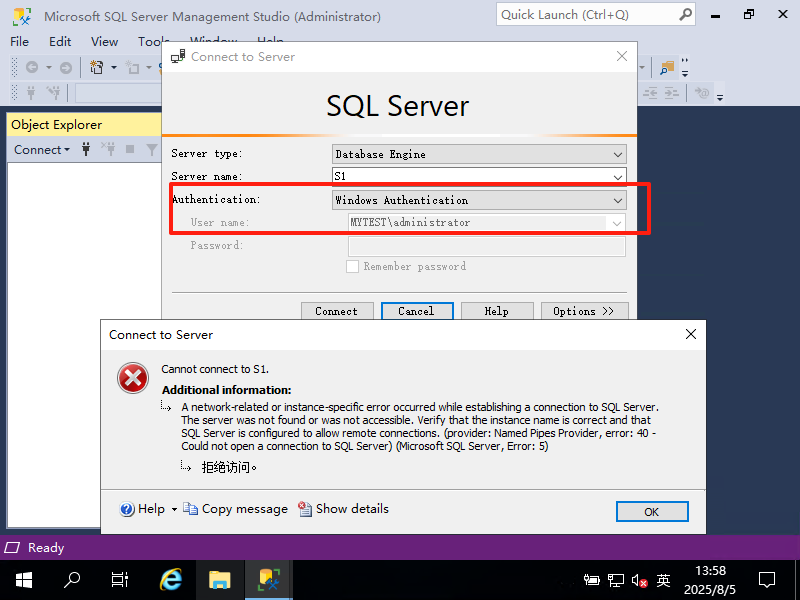Image resolution: width=800 pixels, height=600 pixels.
Task: Open Task View on the taskbar
Action: click(x=120, y=580)
